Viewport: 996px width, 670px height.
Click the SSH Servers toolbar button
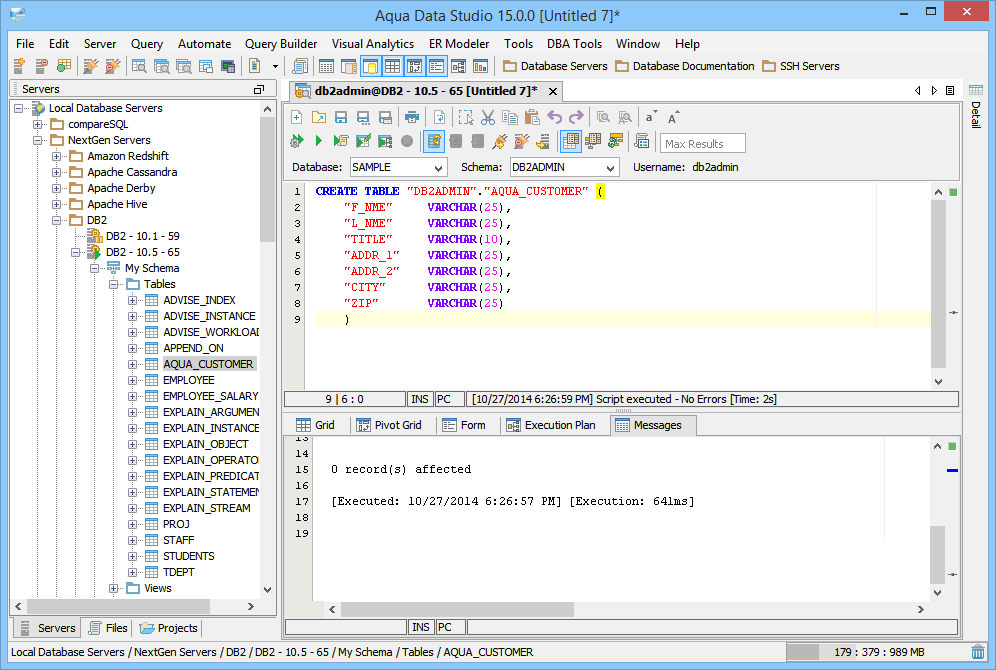[800, 66]
